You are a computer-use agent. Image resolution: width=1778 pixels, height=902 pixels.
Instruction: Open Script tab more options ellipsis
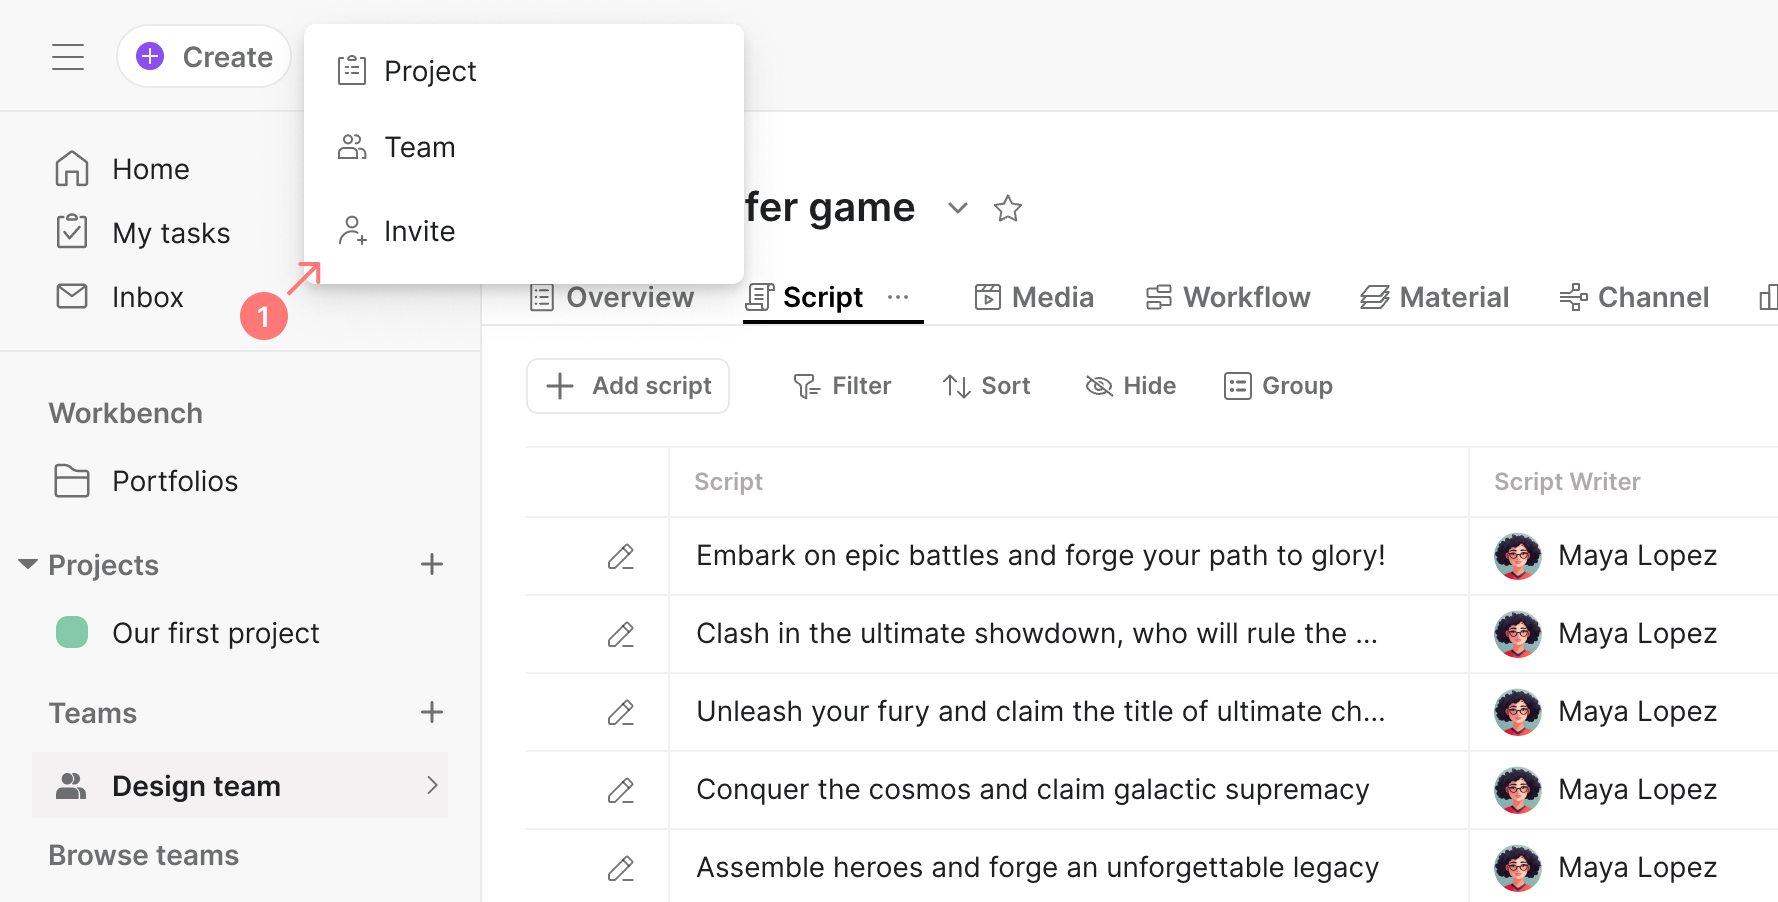click(898, 297)
